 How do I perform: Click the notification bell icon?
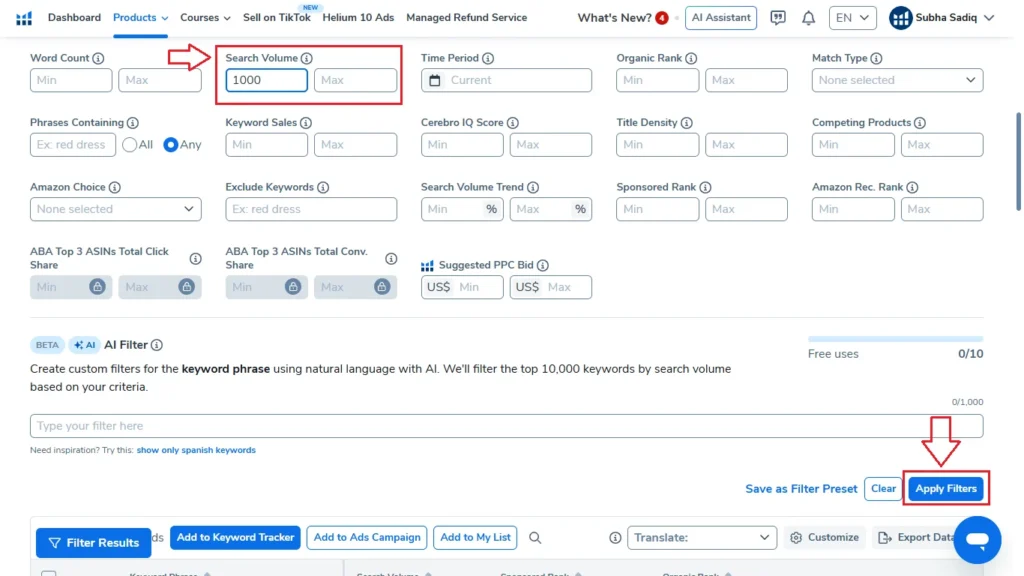[x=808, y=17]
